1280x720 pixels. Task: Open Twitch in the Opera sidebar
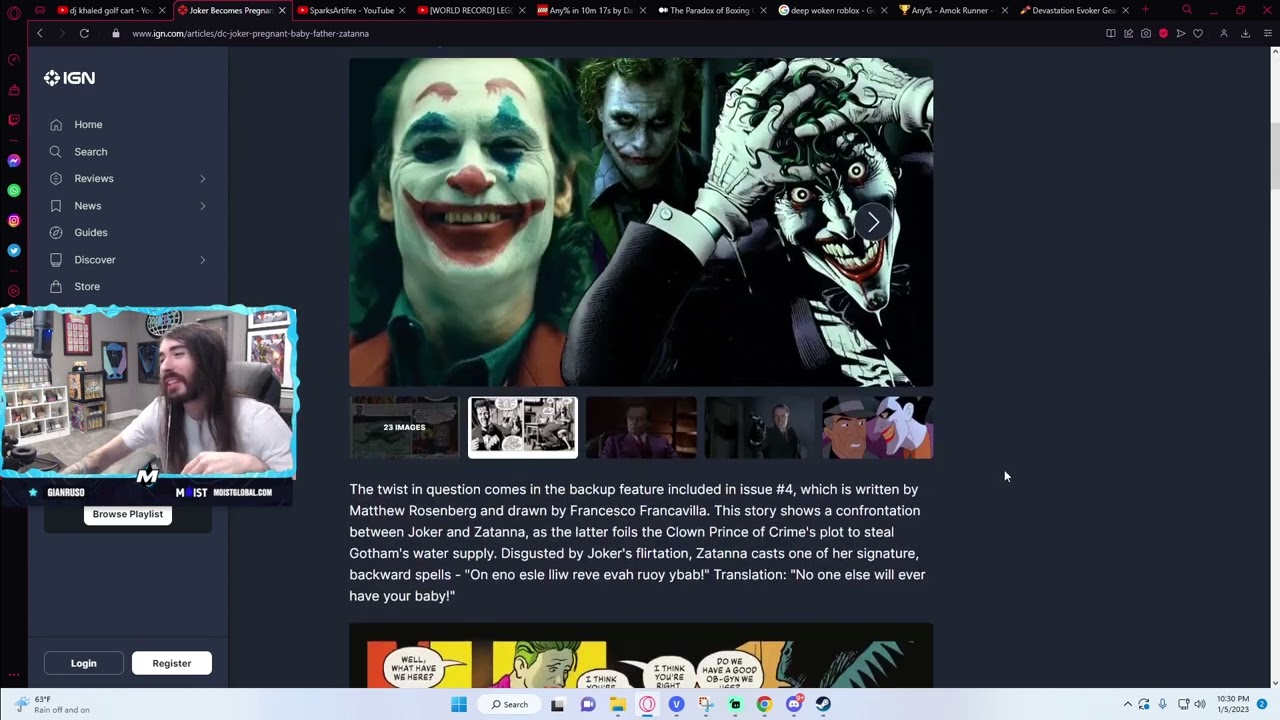[14, 120]
